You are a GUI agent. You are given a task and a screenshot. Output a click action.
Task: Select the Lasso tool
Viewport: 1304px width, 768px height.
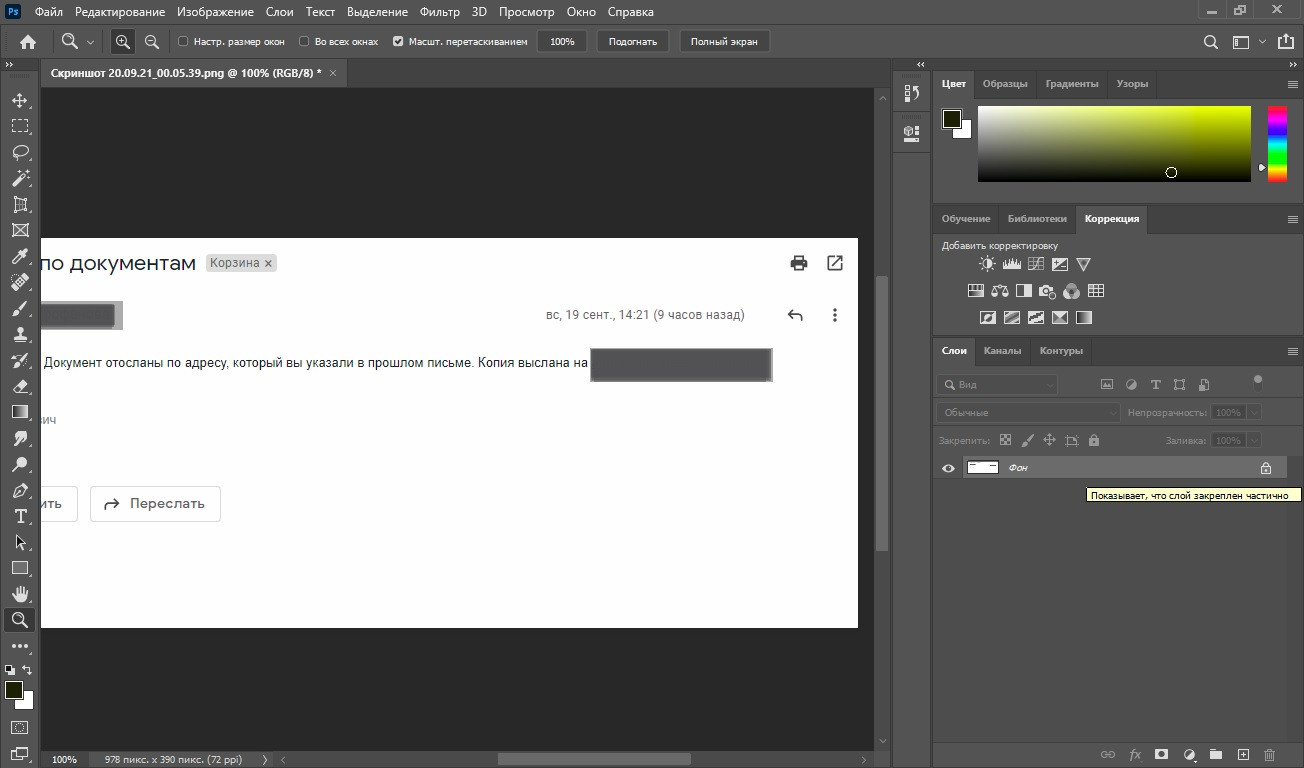(x=20, y=152)
